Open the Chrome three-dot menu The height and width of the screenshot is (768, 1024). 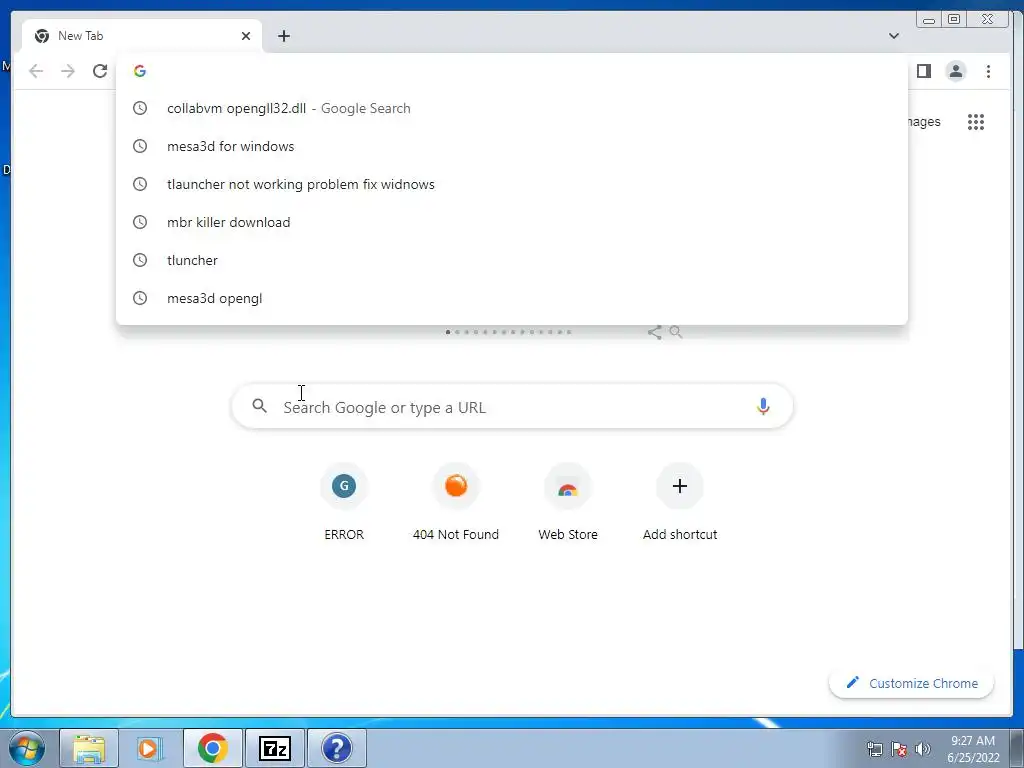pyautogui.click(x=988, y=71)
